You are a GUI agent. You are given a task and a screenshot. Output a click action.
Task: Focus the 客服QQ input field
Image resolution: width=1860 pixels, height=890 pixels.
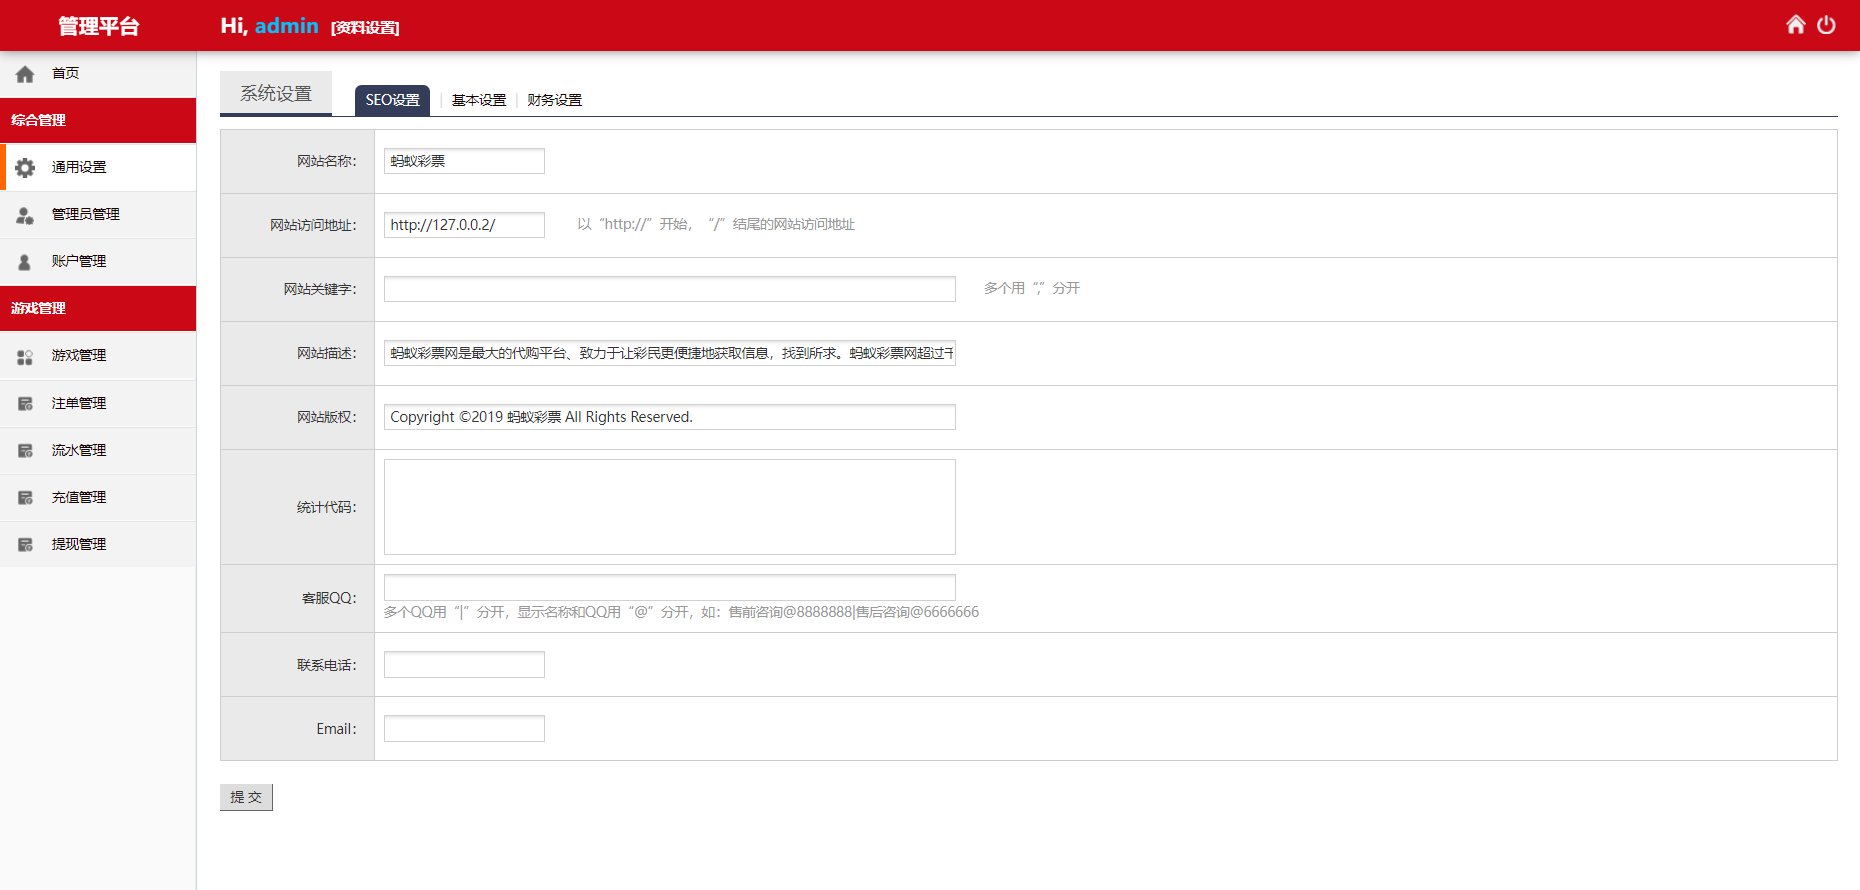[x=670, y=587]
